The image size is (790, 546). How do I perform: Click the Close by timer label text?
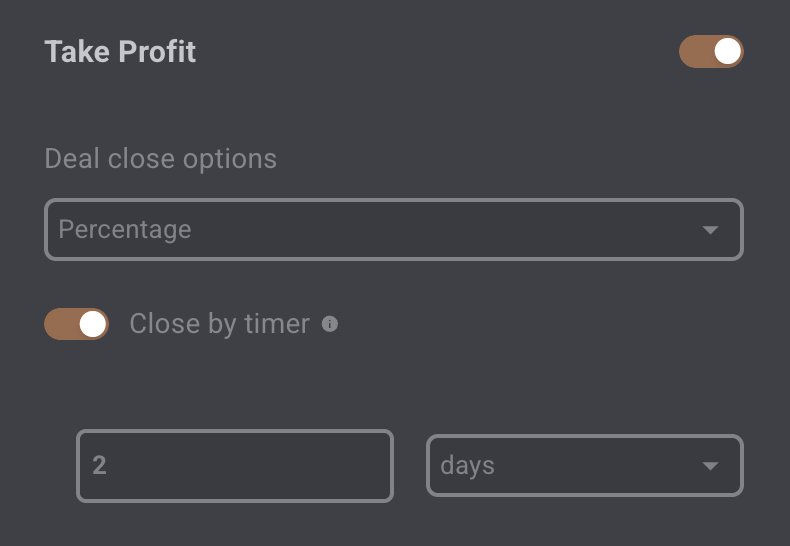click(220, 324)
